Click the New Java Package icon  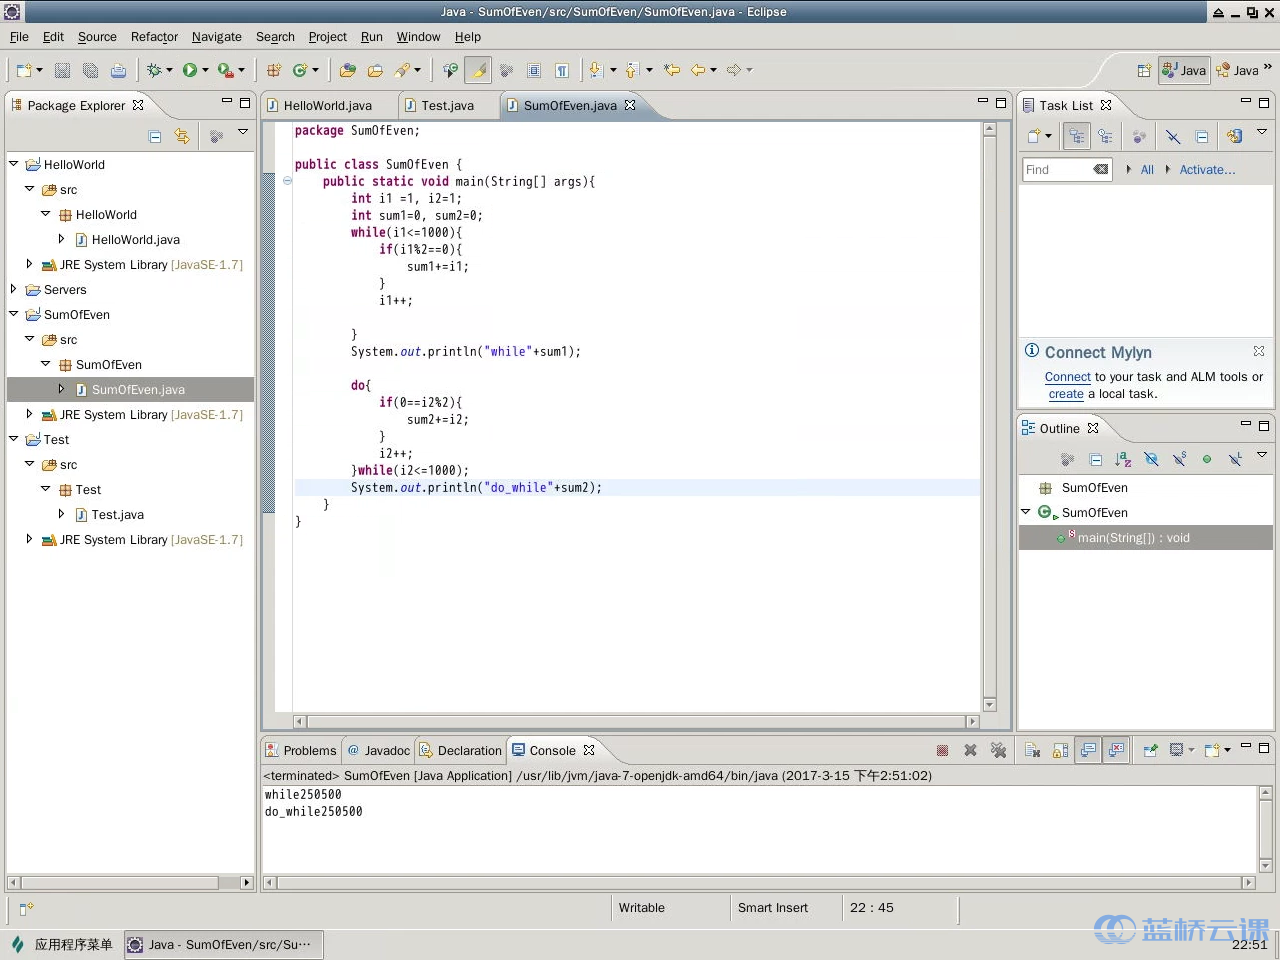click(273, 70)
